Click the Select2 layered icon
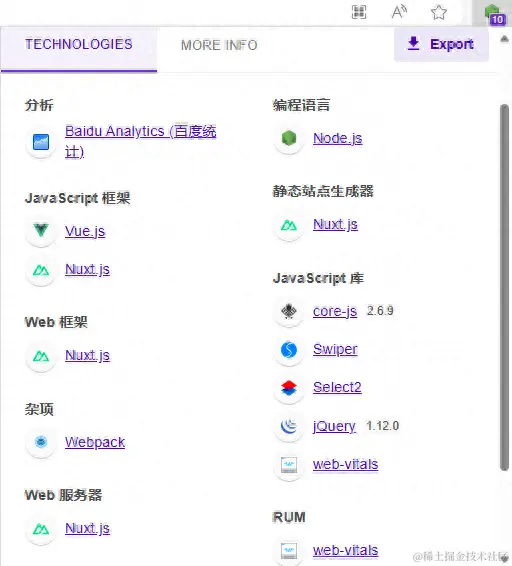 coord(289,388)
